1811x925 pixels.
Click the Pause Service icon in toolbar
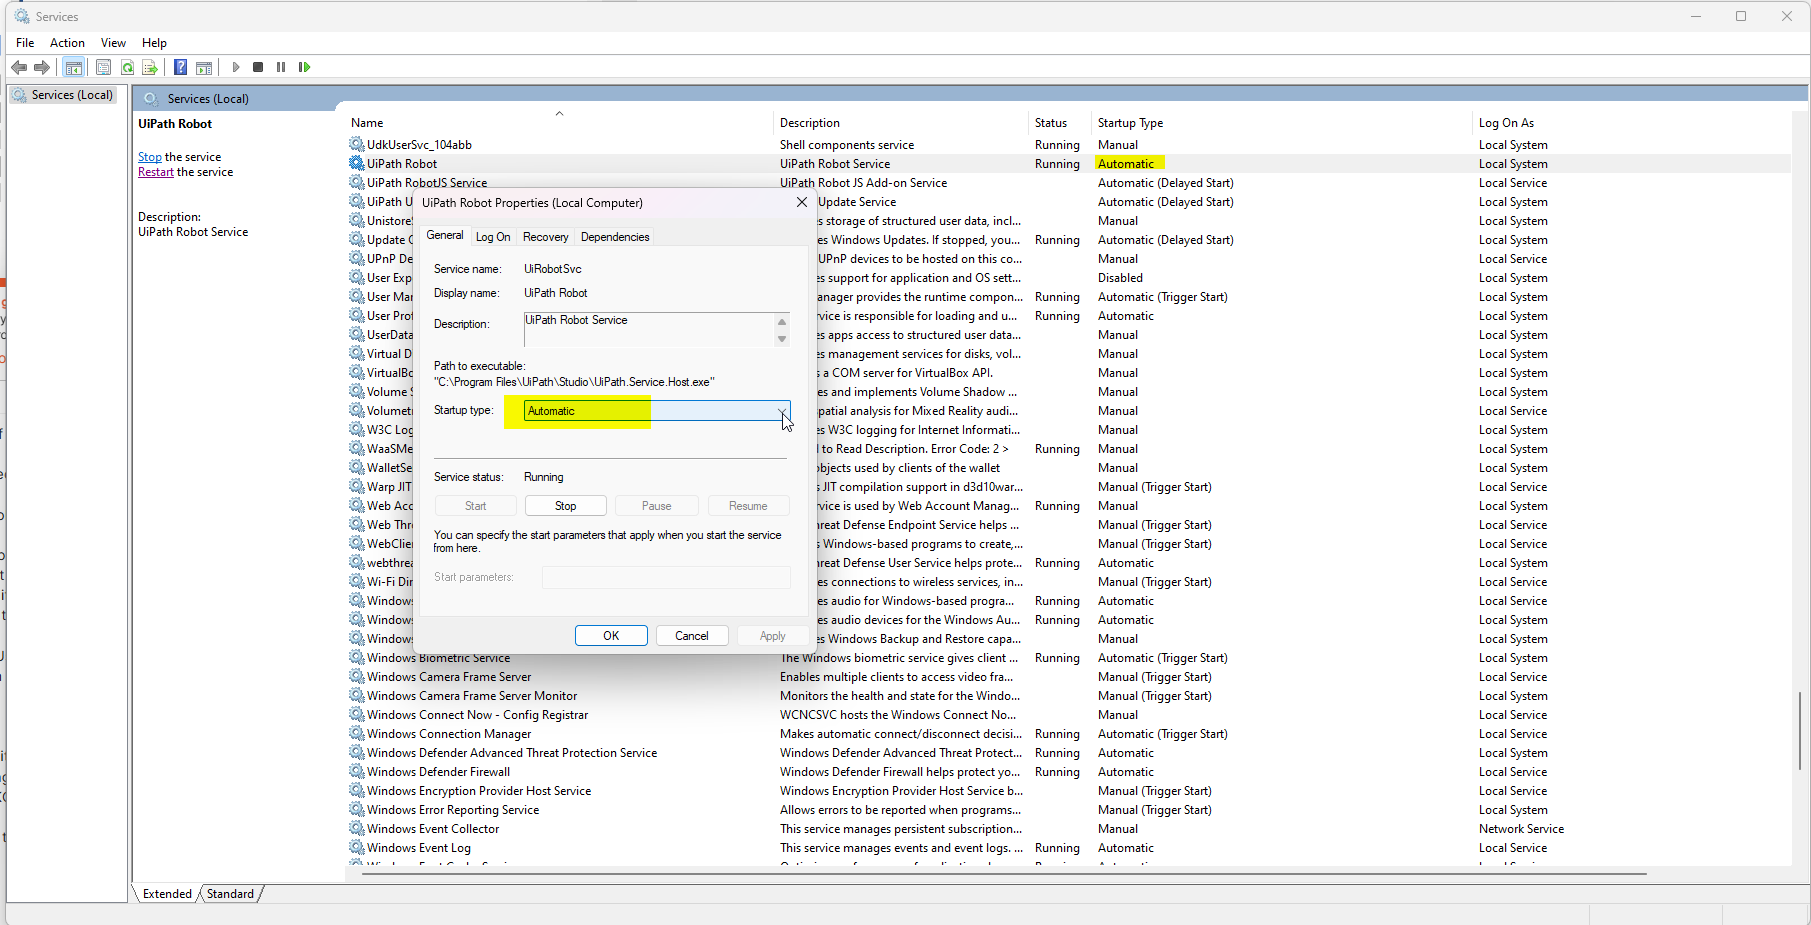pyautogui.click(x=281, y=67)
